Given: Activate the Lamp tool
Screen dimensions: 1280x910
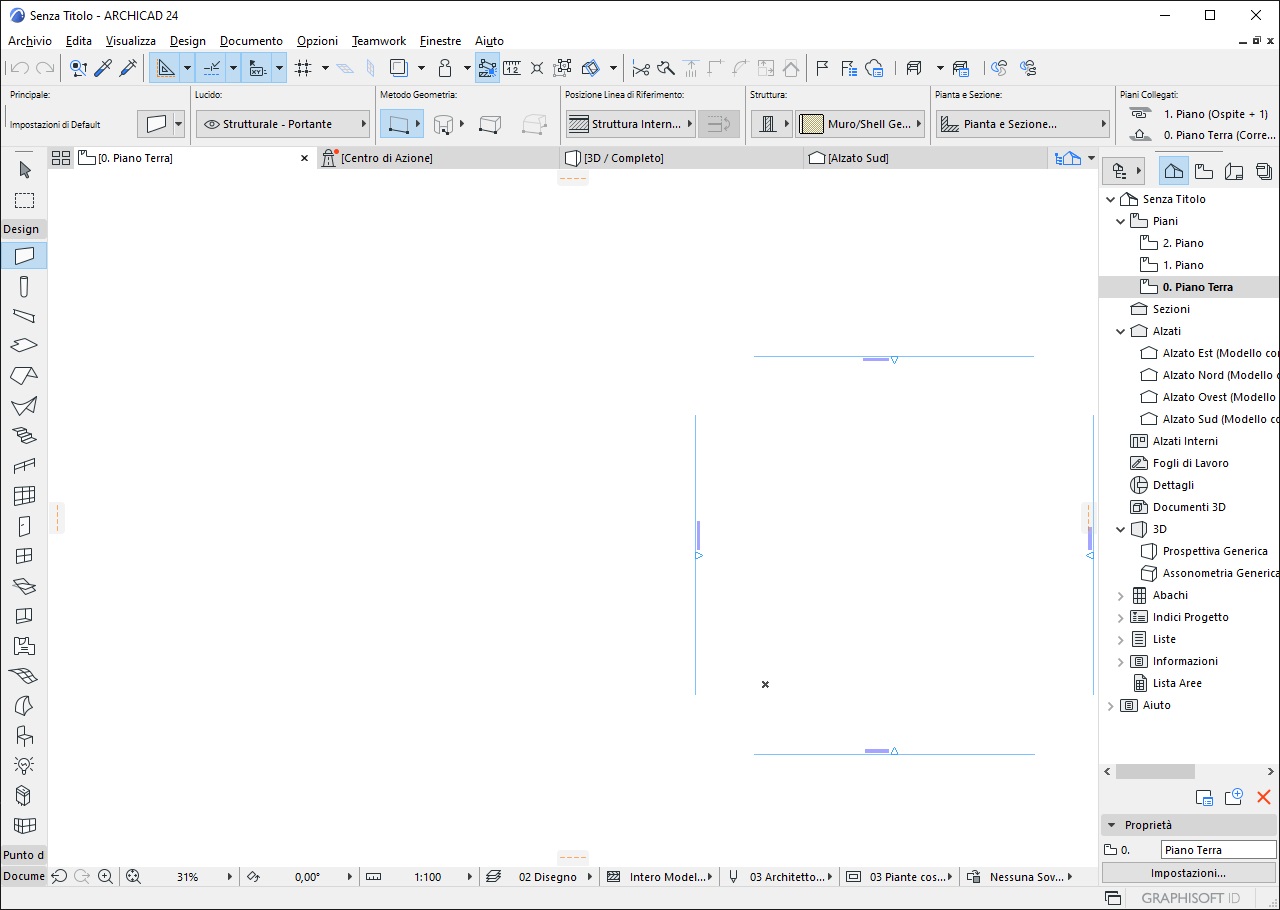Looking at the screenshot, I should (x=24, y=766).
